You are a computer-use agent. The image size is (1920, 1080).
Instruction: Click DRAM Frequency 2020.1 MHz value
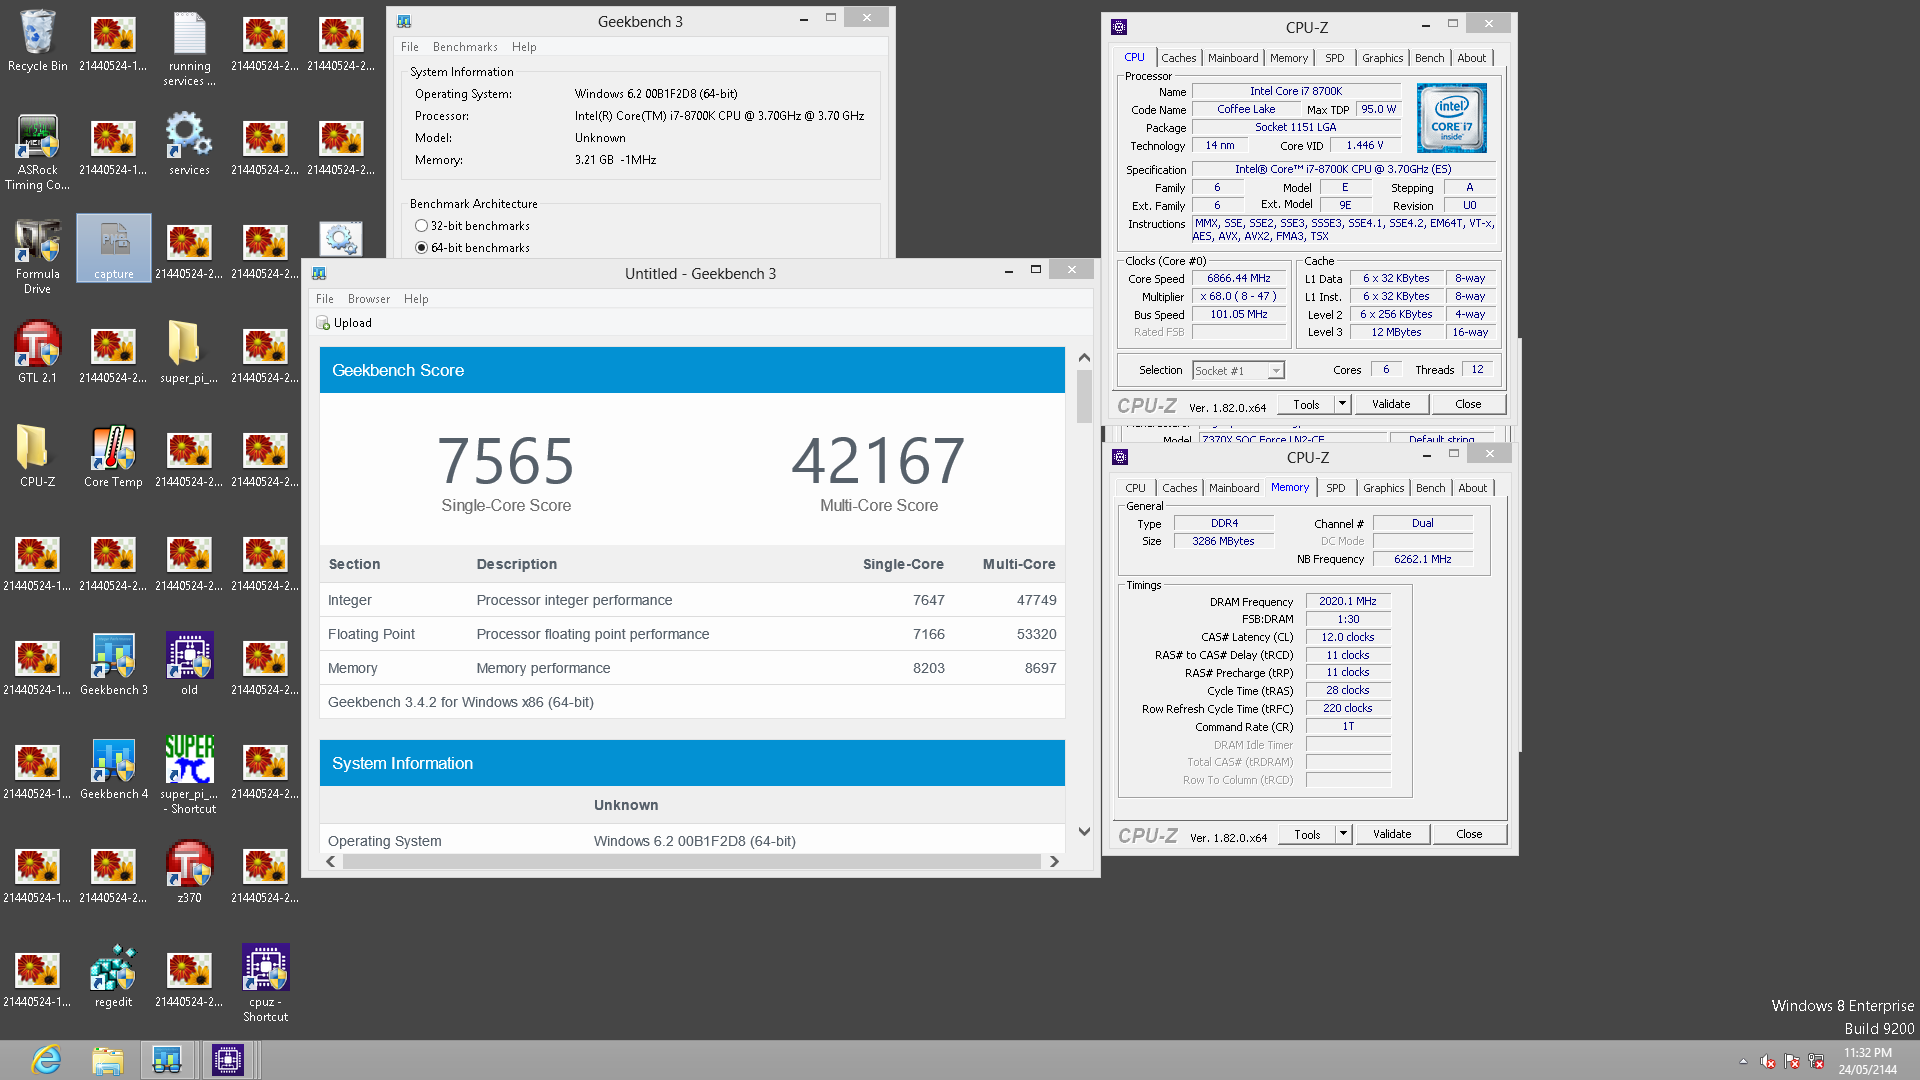tap(1347, 601)
